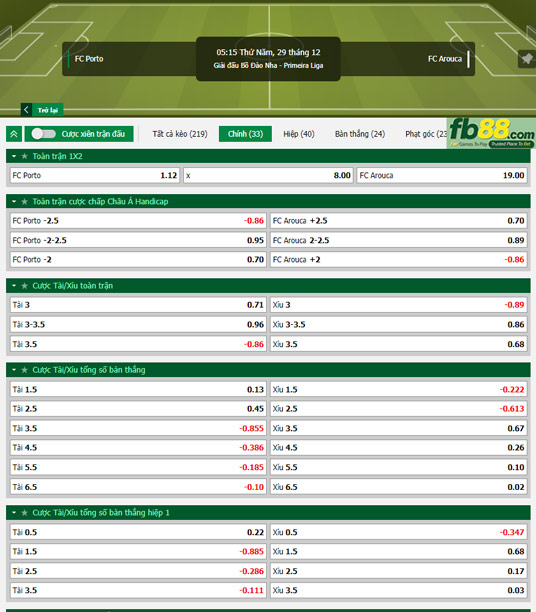The width and height of the screenshot is (536, 612).
Task: Collapse the Cược Tài/Xỉu toàn trận section
Action: [14, 286]
